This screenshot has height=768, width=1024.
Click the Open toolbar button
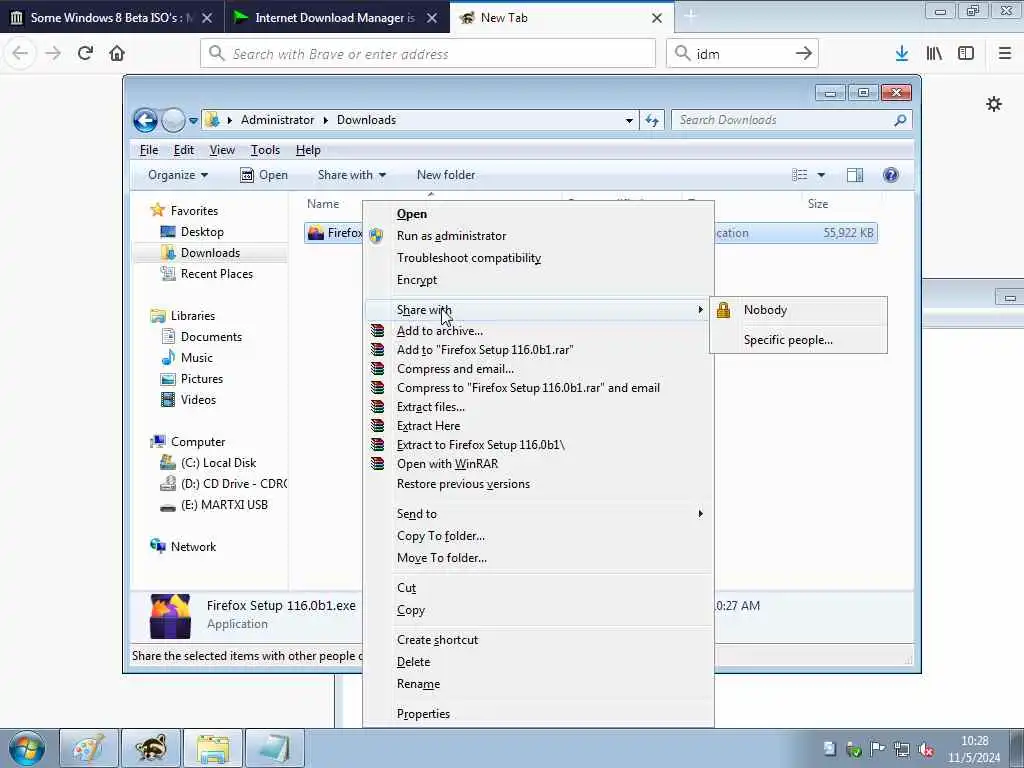264,175
